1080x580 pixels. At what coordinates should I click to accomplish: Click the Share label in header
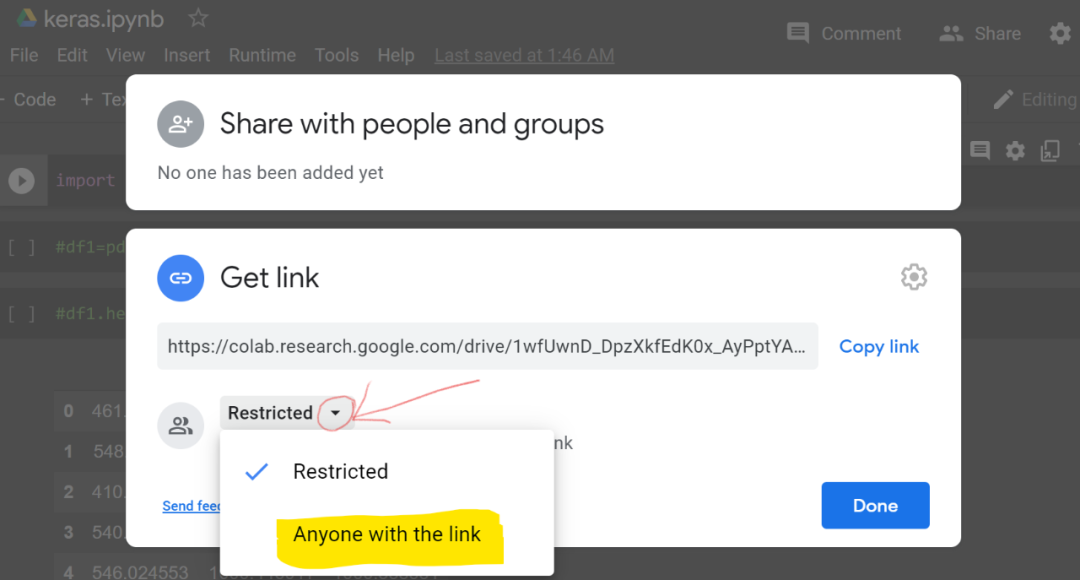997,34
